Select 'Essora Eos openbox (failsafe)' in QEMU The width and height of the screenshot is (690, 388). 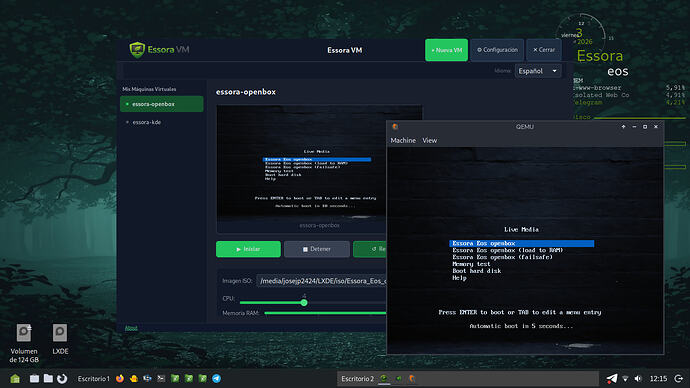(503, 257)
